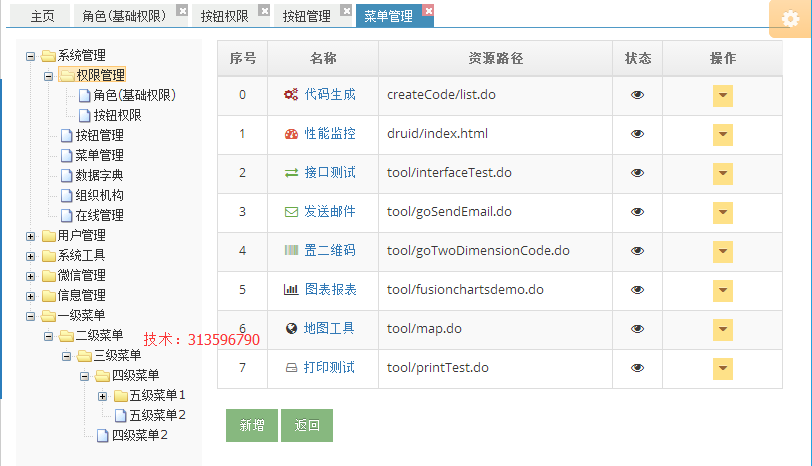Collapse the 一级菜单 tree node
Screen dimensions: 812x466
[x=31, y=316]
